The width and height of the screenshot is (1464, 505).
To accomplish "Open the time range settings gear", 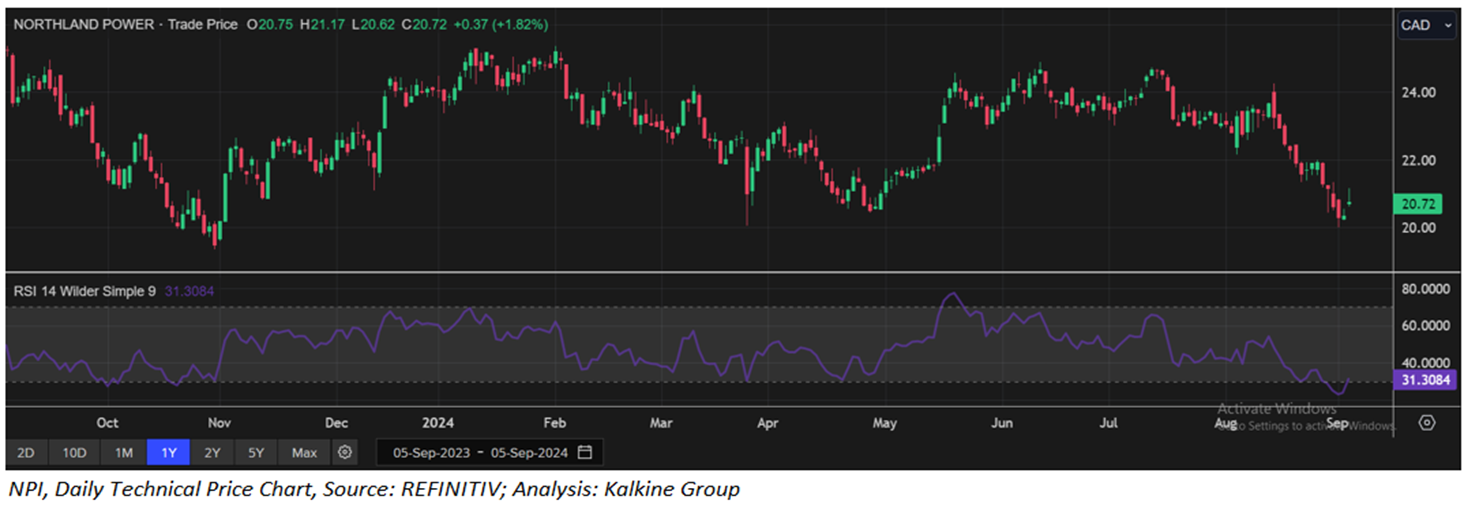I will coord(345,452).
